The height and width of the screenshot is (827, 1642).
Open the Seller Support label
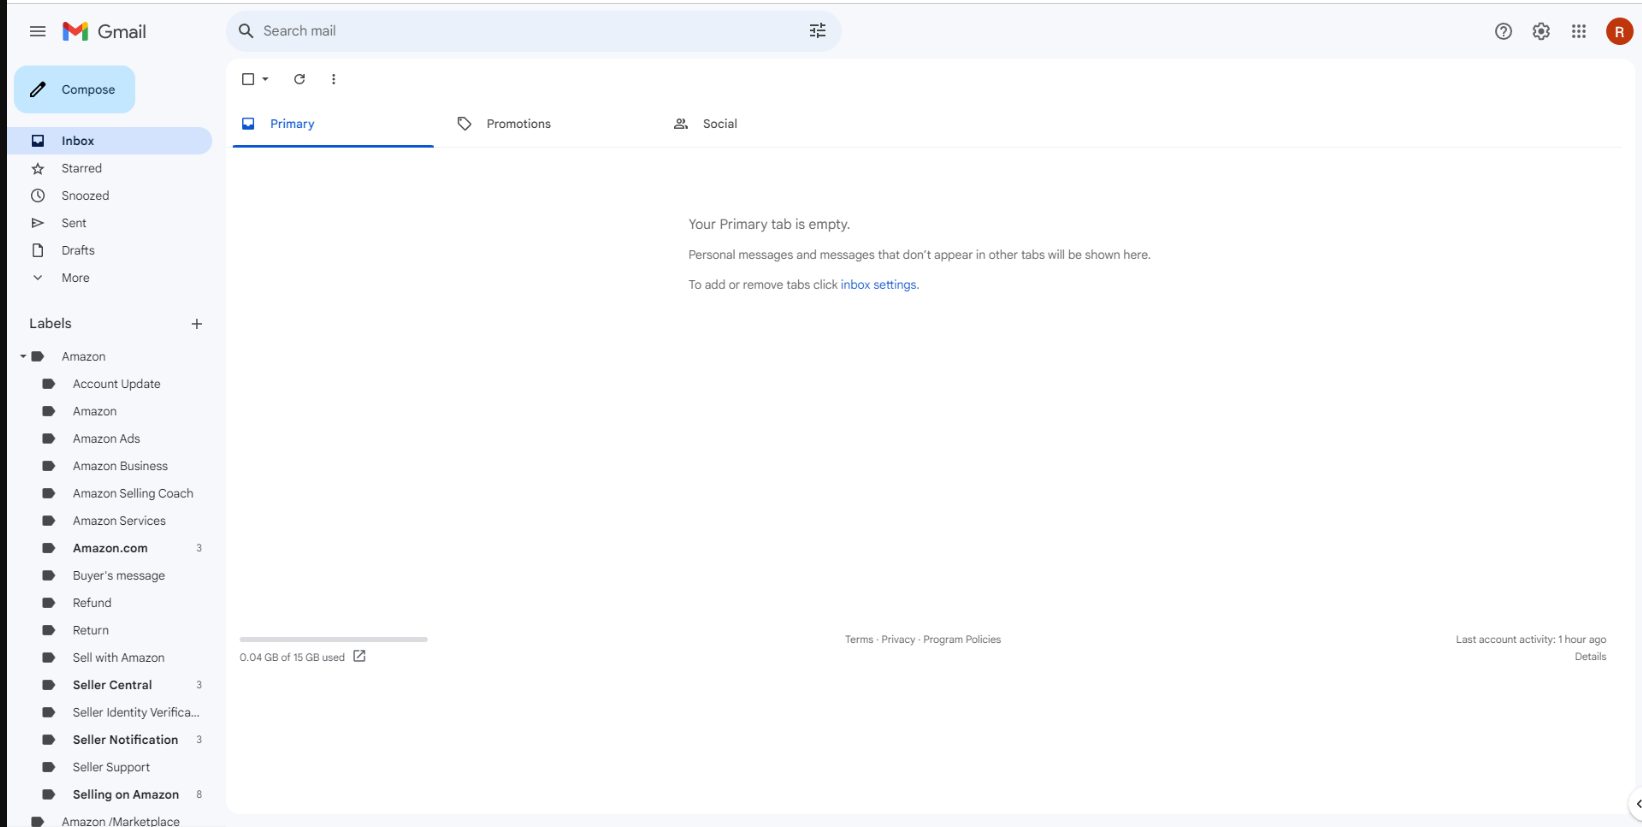[x=111, y=768]
